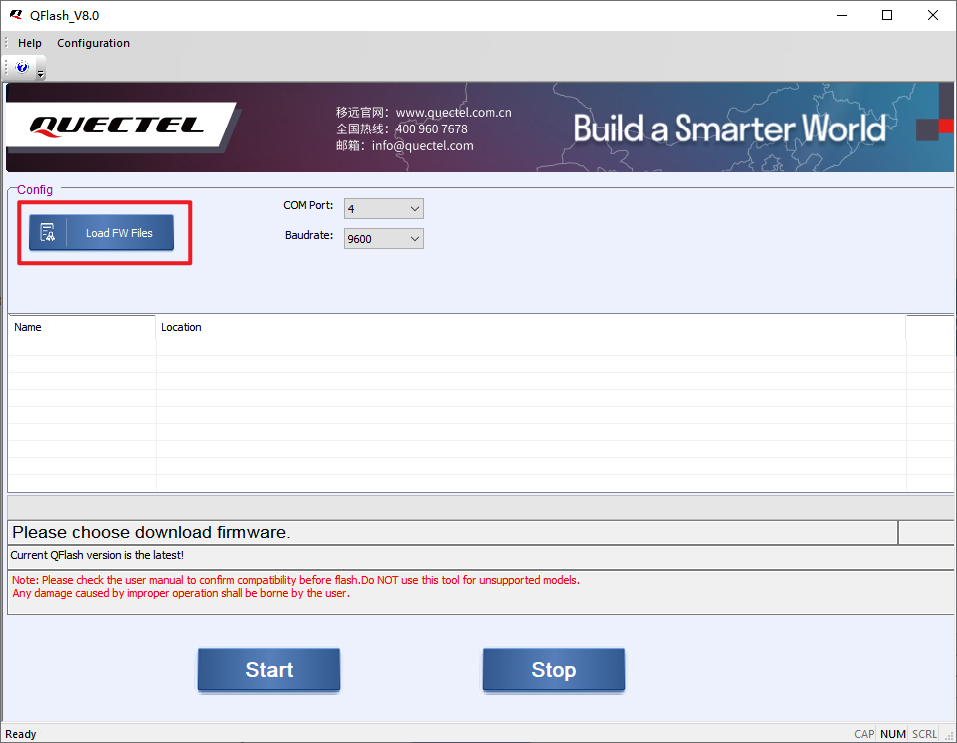Click the red compatibility Note warning text
Screen dimensions: 957x743
click(296, 587)
